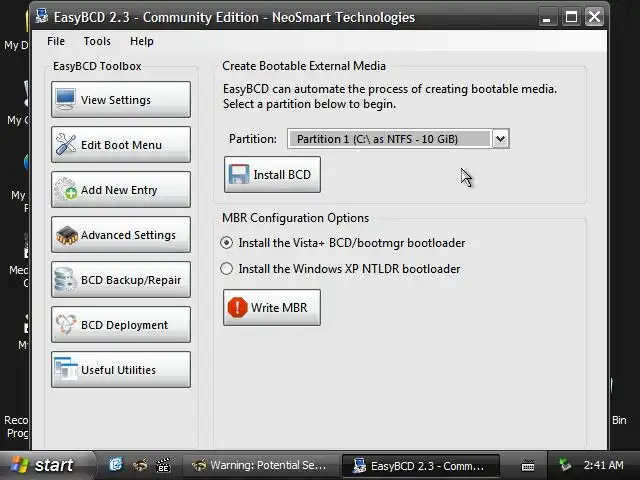Open the File menu

pos(56,41)
